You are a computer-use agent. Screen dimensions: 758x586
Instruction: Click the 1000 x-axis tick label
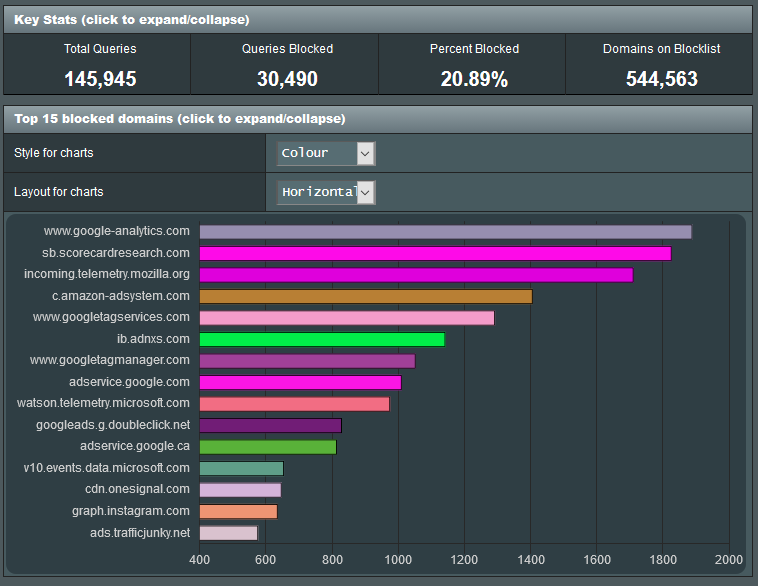[398, 560]
